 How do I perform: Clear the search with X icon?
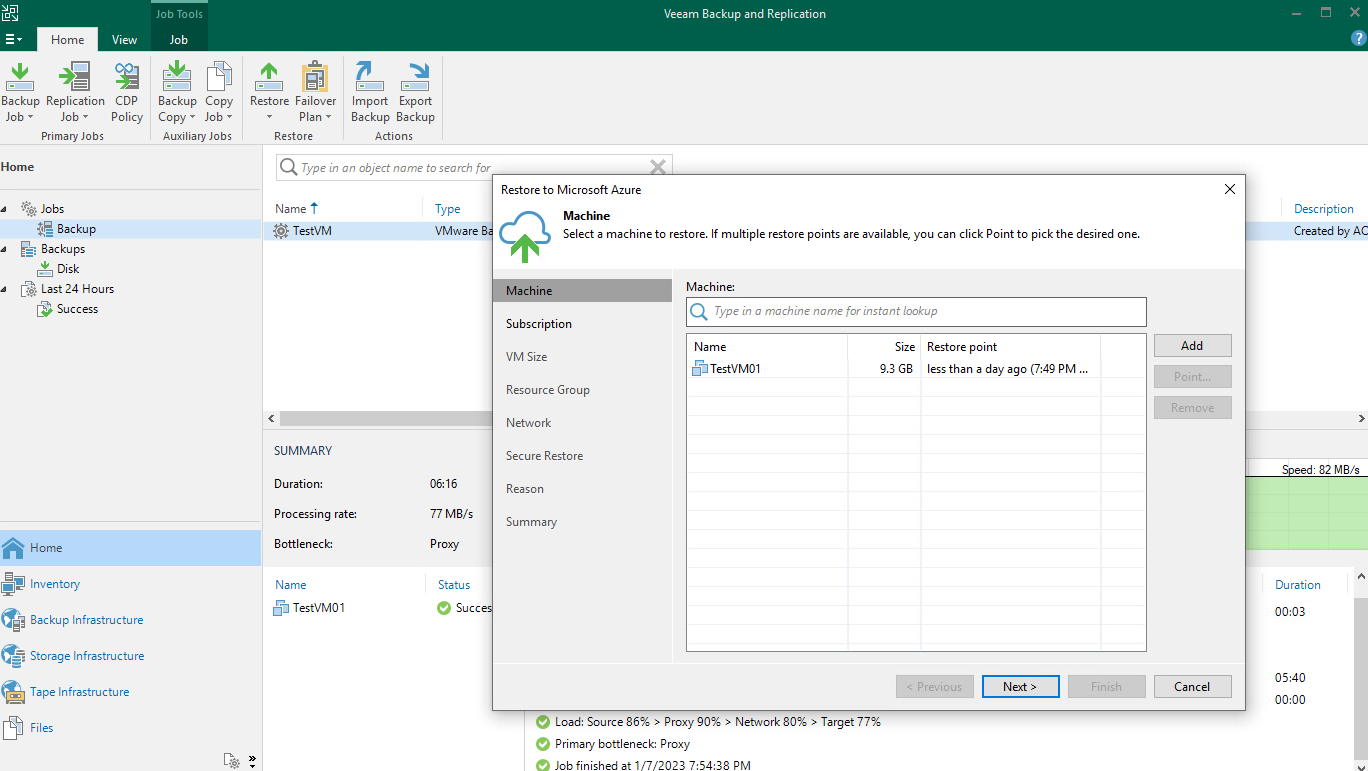tap(658, 168)
